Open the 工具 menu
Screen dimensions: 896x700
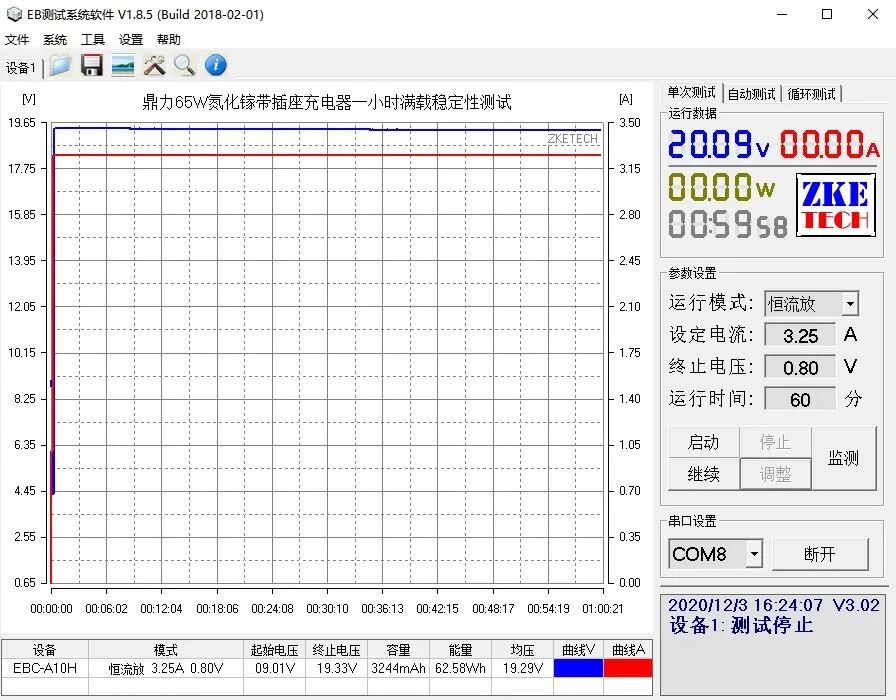click(93, 39)
